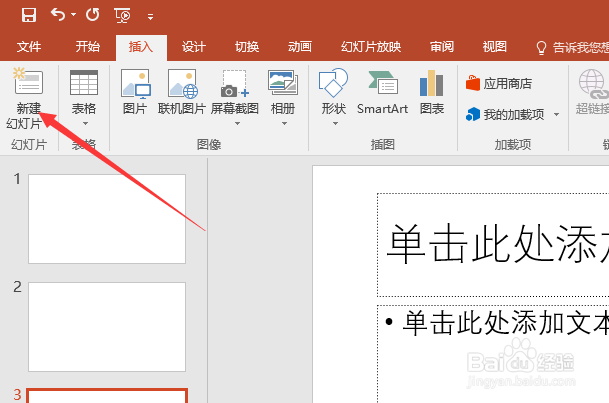Click the 联机图片 online pictures icon
This screenshot has height=403, width=609.
182,83
